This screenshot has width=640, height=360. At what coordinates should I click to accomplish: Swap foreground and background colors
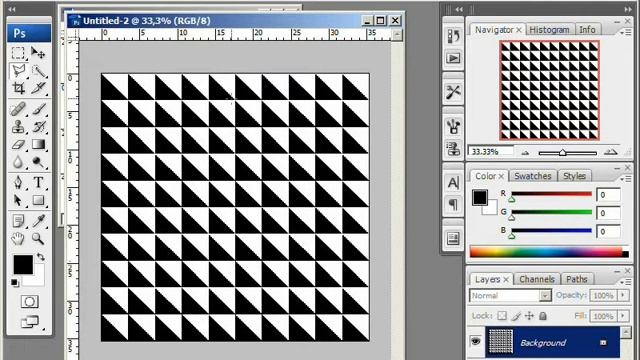click(x=40, y=257)
